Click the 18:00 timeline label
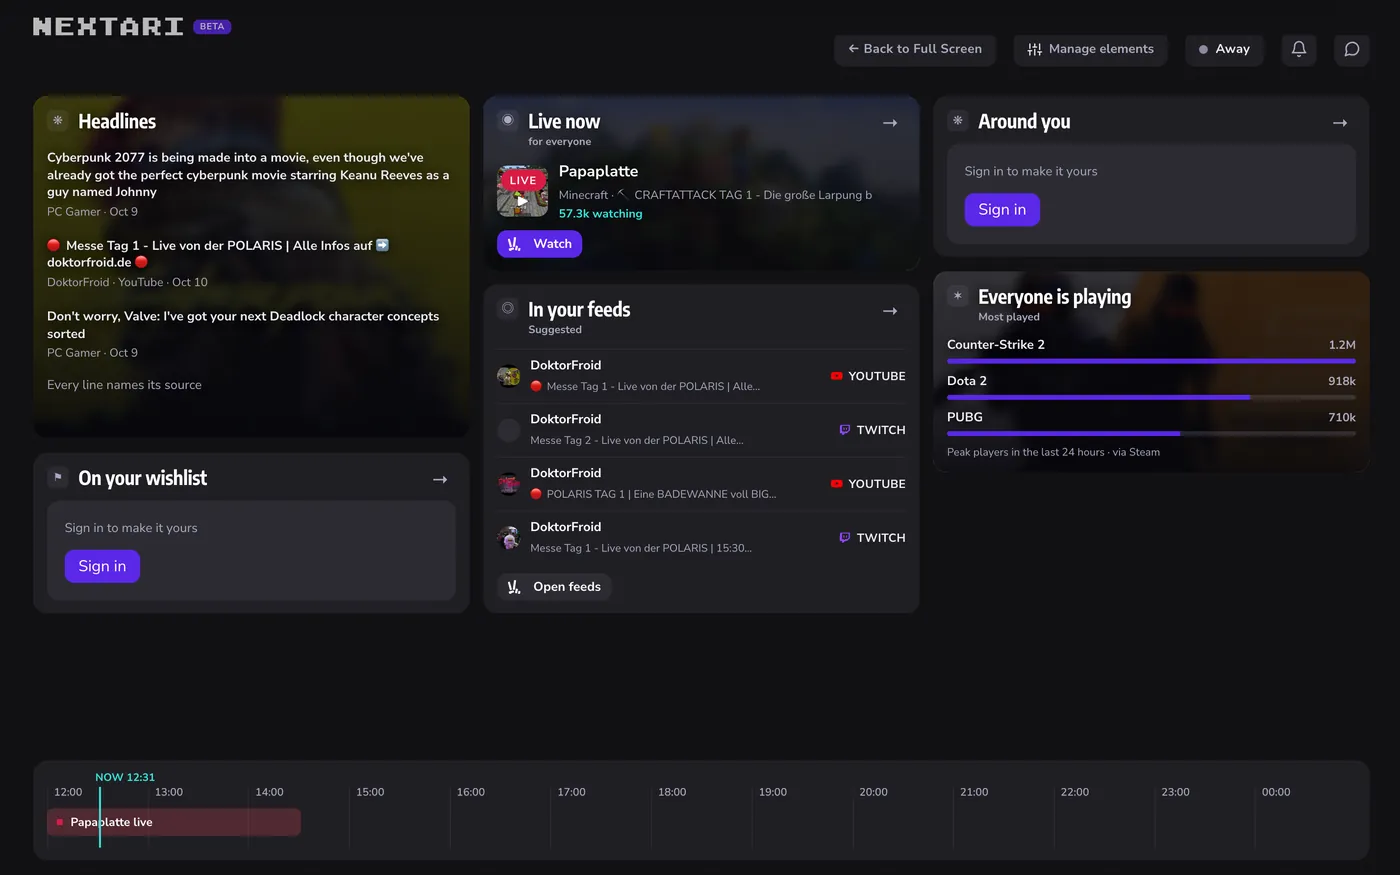 (x=672, y=792)
